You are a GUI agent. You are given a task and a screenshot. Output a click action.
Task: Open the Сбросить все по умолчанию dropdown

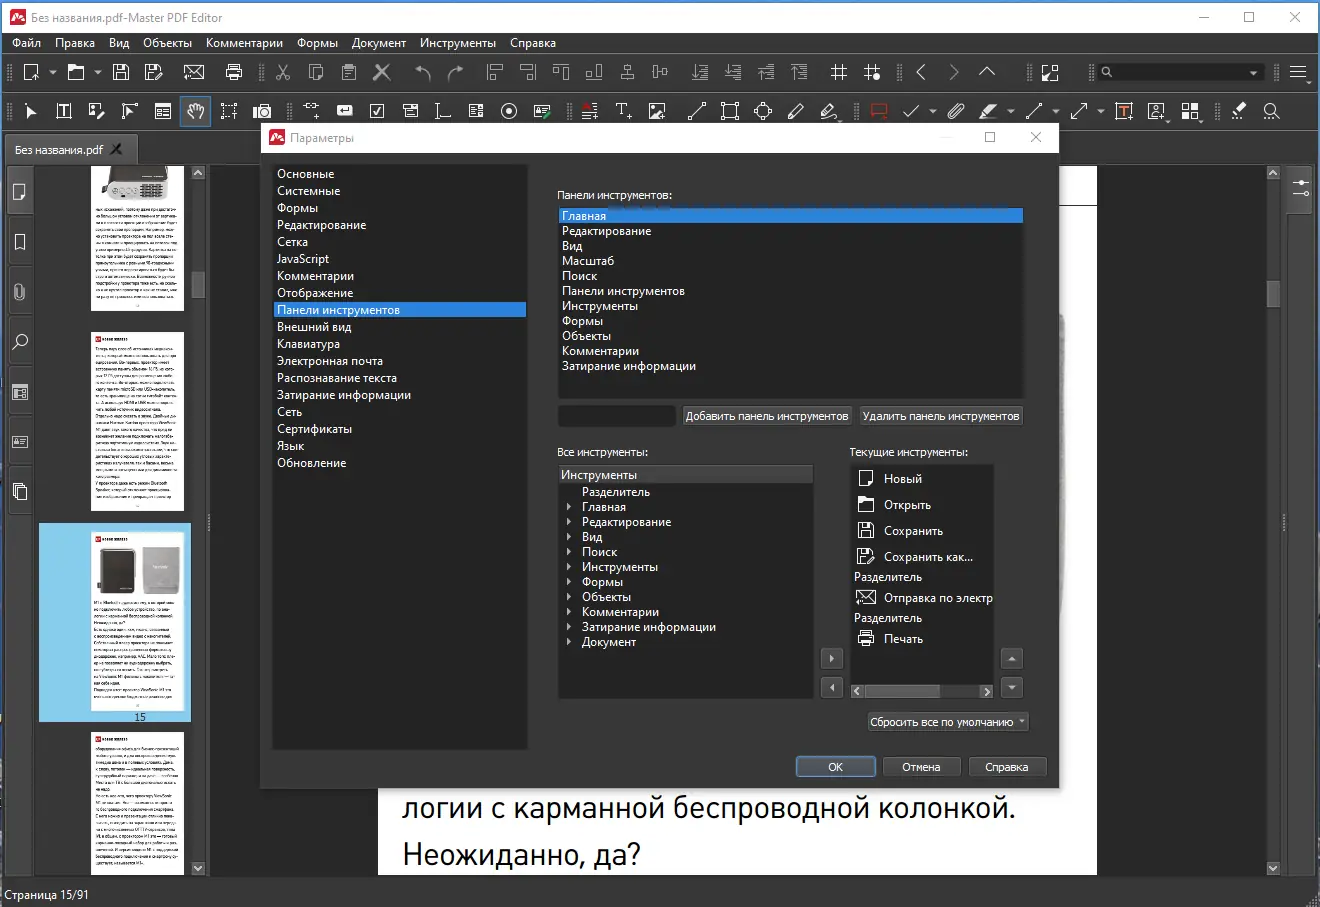pyautogui.click(x=1022, y=721)
